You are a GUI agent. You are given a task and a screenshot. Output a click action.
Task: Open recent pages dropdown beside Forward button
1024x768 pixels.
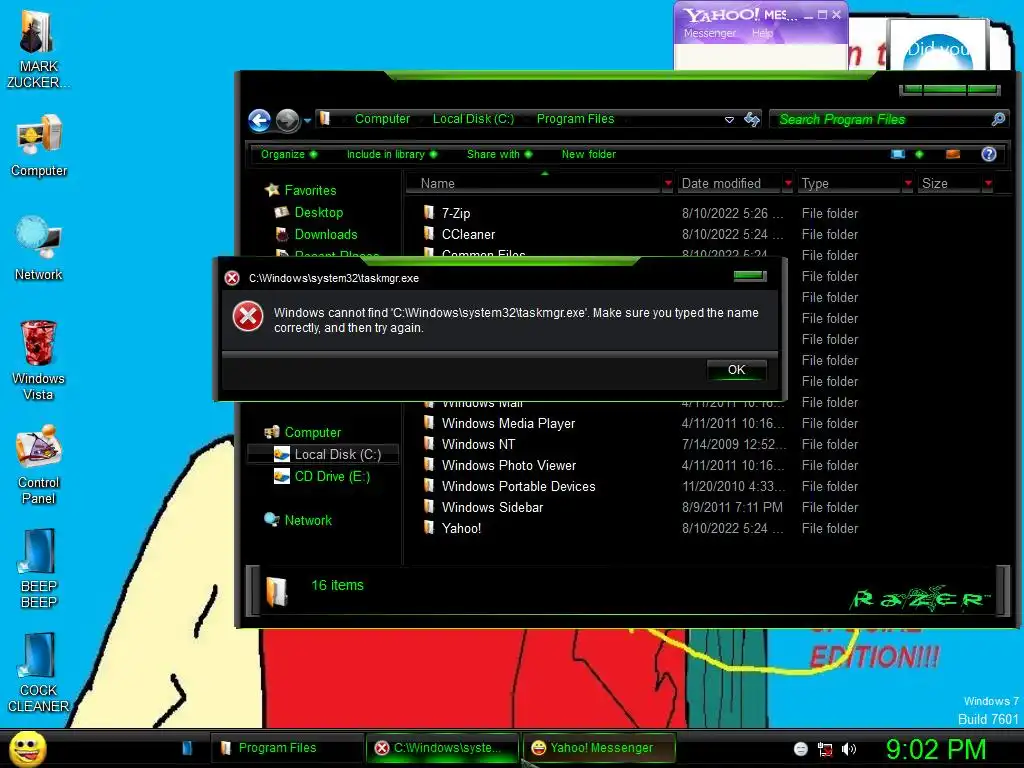307,121
